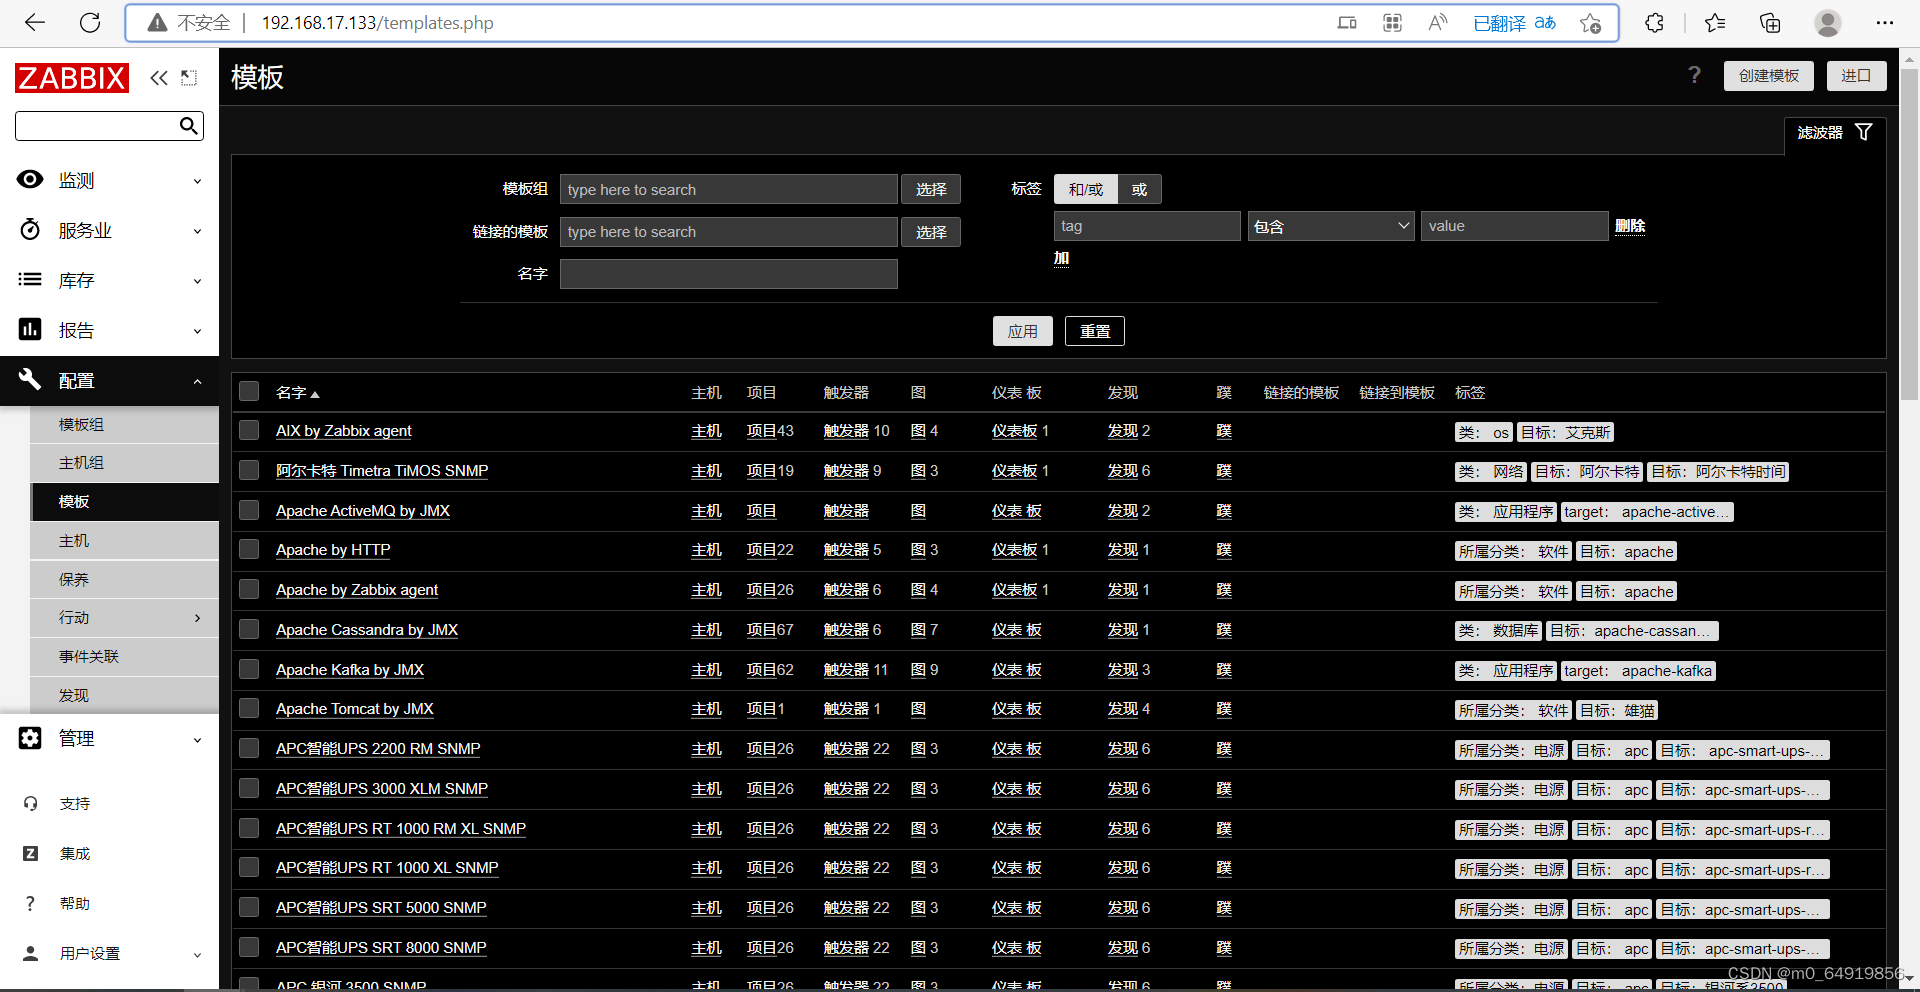Click the Z icon for 集成

coord(30,853)
